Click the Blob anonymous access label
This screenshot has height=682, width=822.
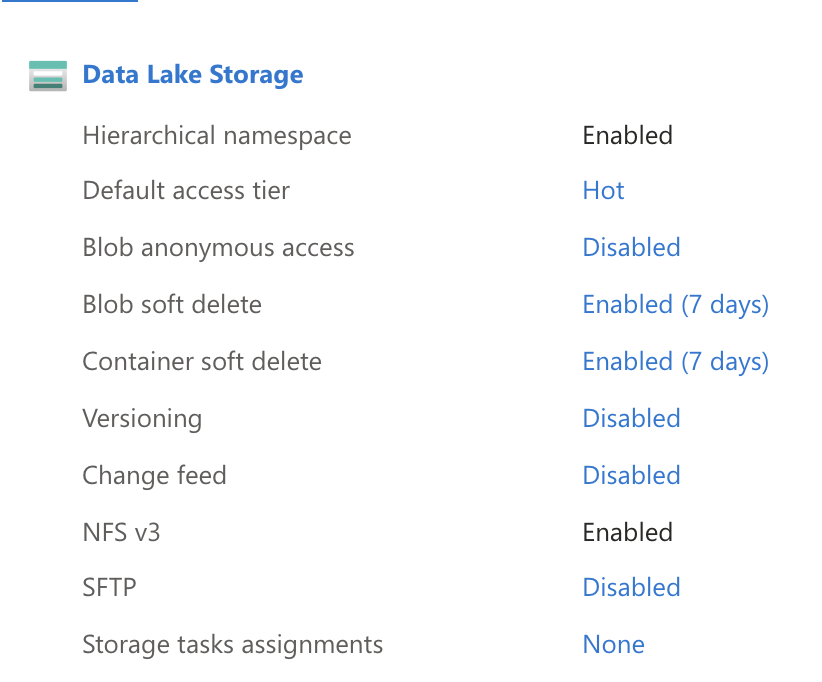pos(218,247)
